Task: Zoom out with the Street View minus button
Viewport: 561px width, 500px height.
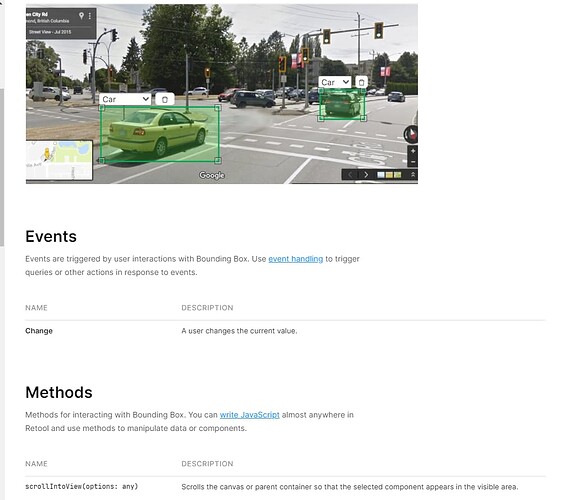Action: [413, 162]
